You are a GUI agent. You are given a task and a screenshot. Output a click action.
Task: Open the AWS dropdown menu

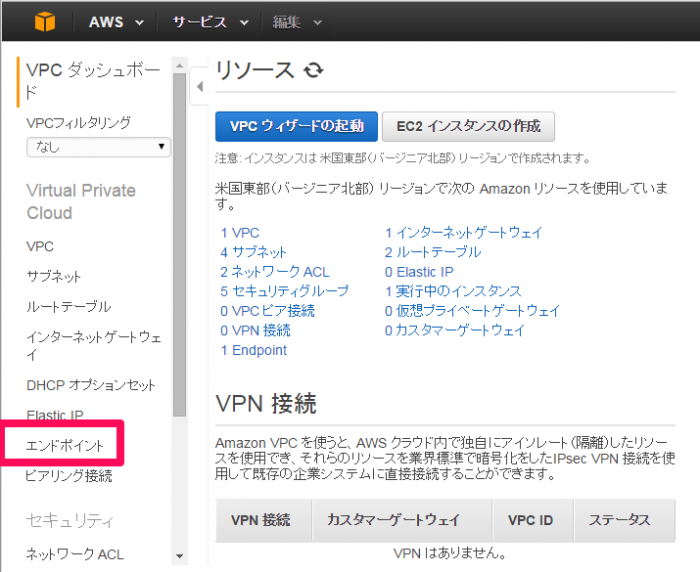[x=116, y=22]
